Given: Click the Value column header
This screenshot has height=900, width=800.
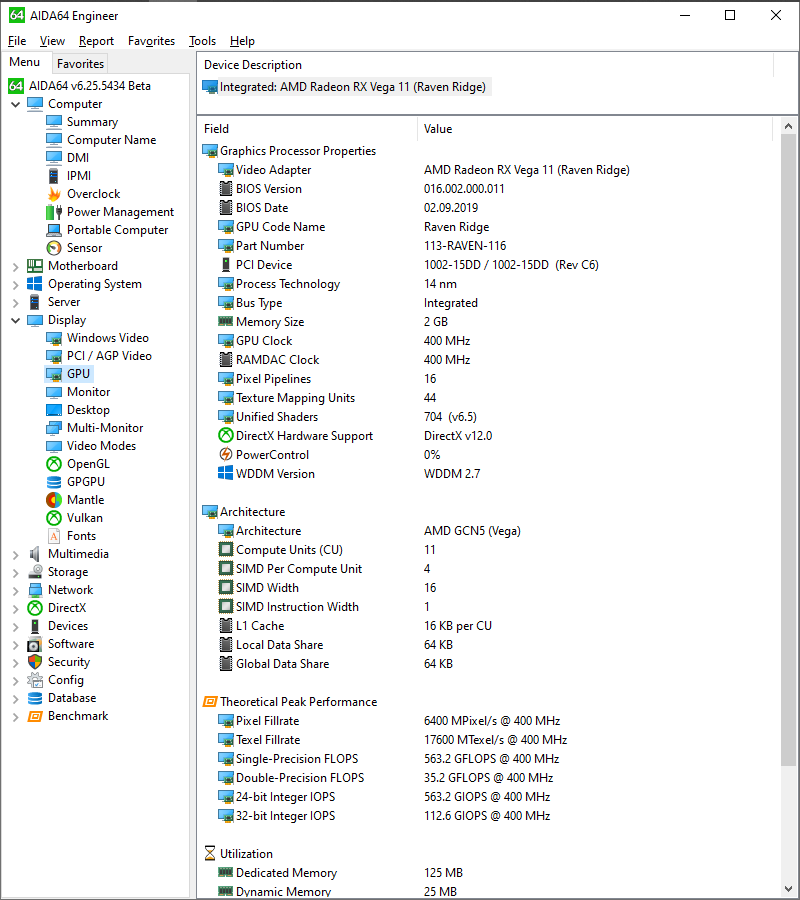Looking at the screenshot, I should [x=595, y=129].
